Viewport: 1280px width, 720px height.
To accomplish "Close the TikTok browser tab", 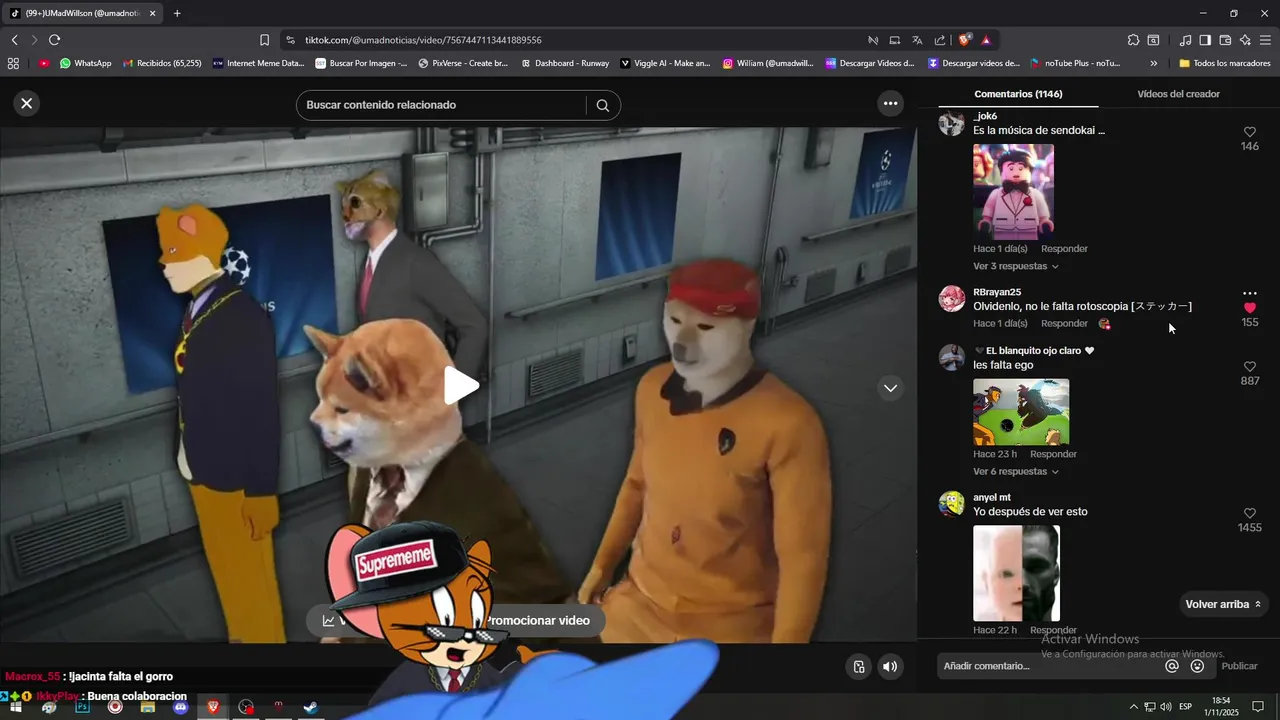I will [x=152, y=13].
